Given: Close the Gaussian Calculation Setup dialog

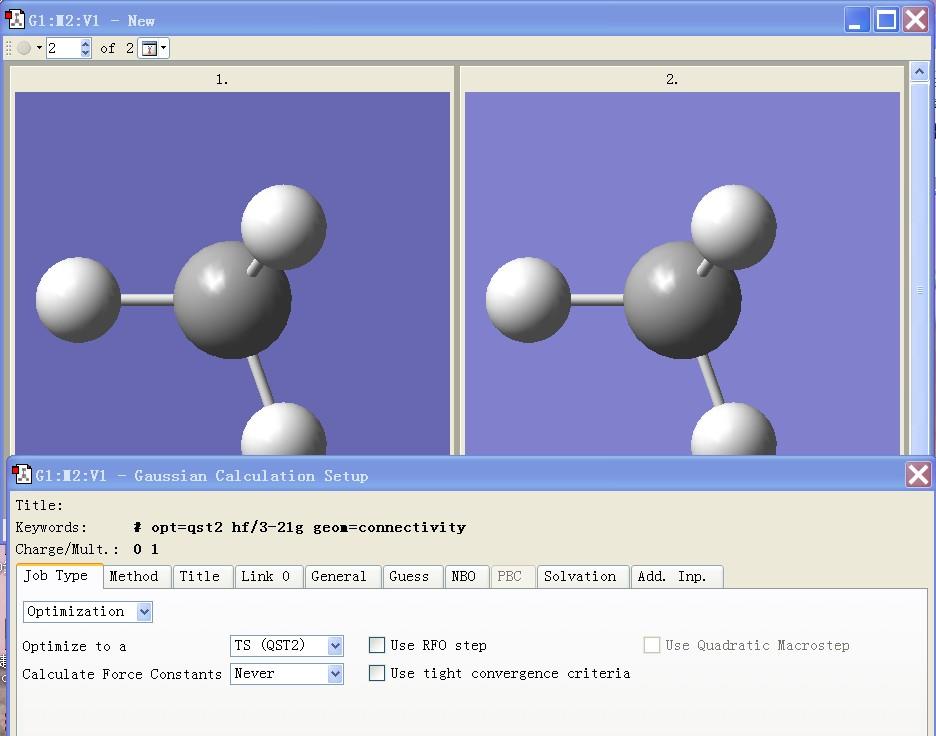Looking at the screenshot, I should [918, 474].
